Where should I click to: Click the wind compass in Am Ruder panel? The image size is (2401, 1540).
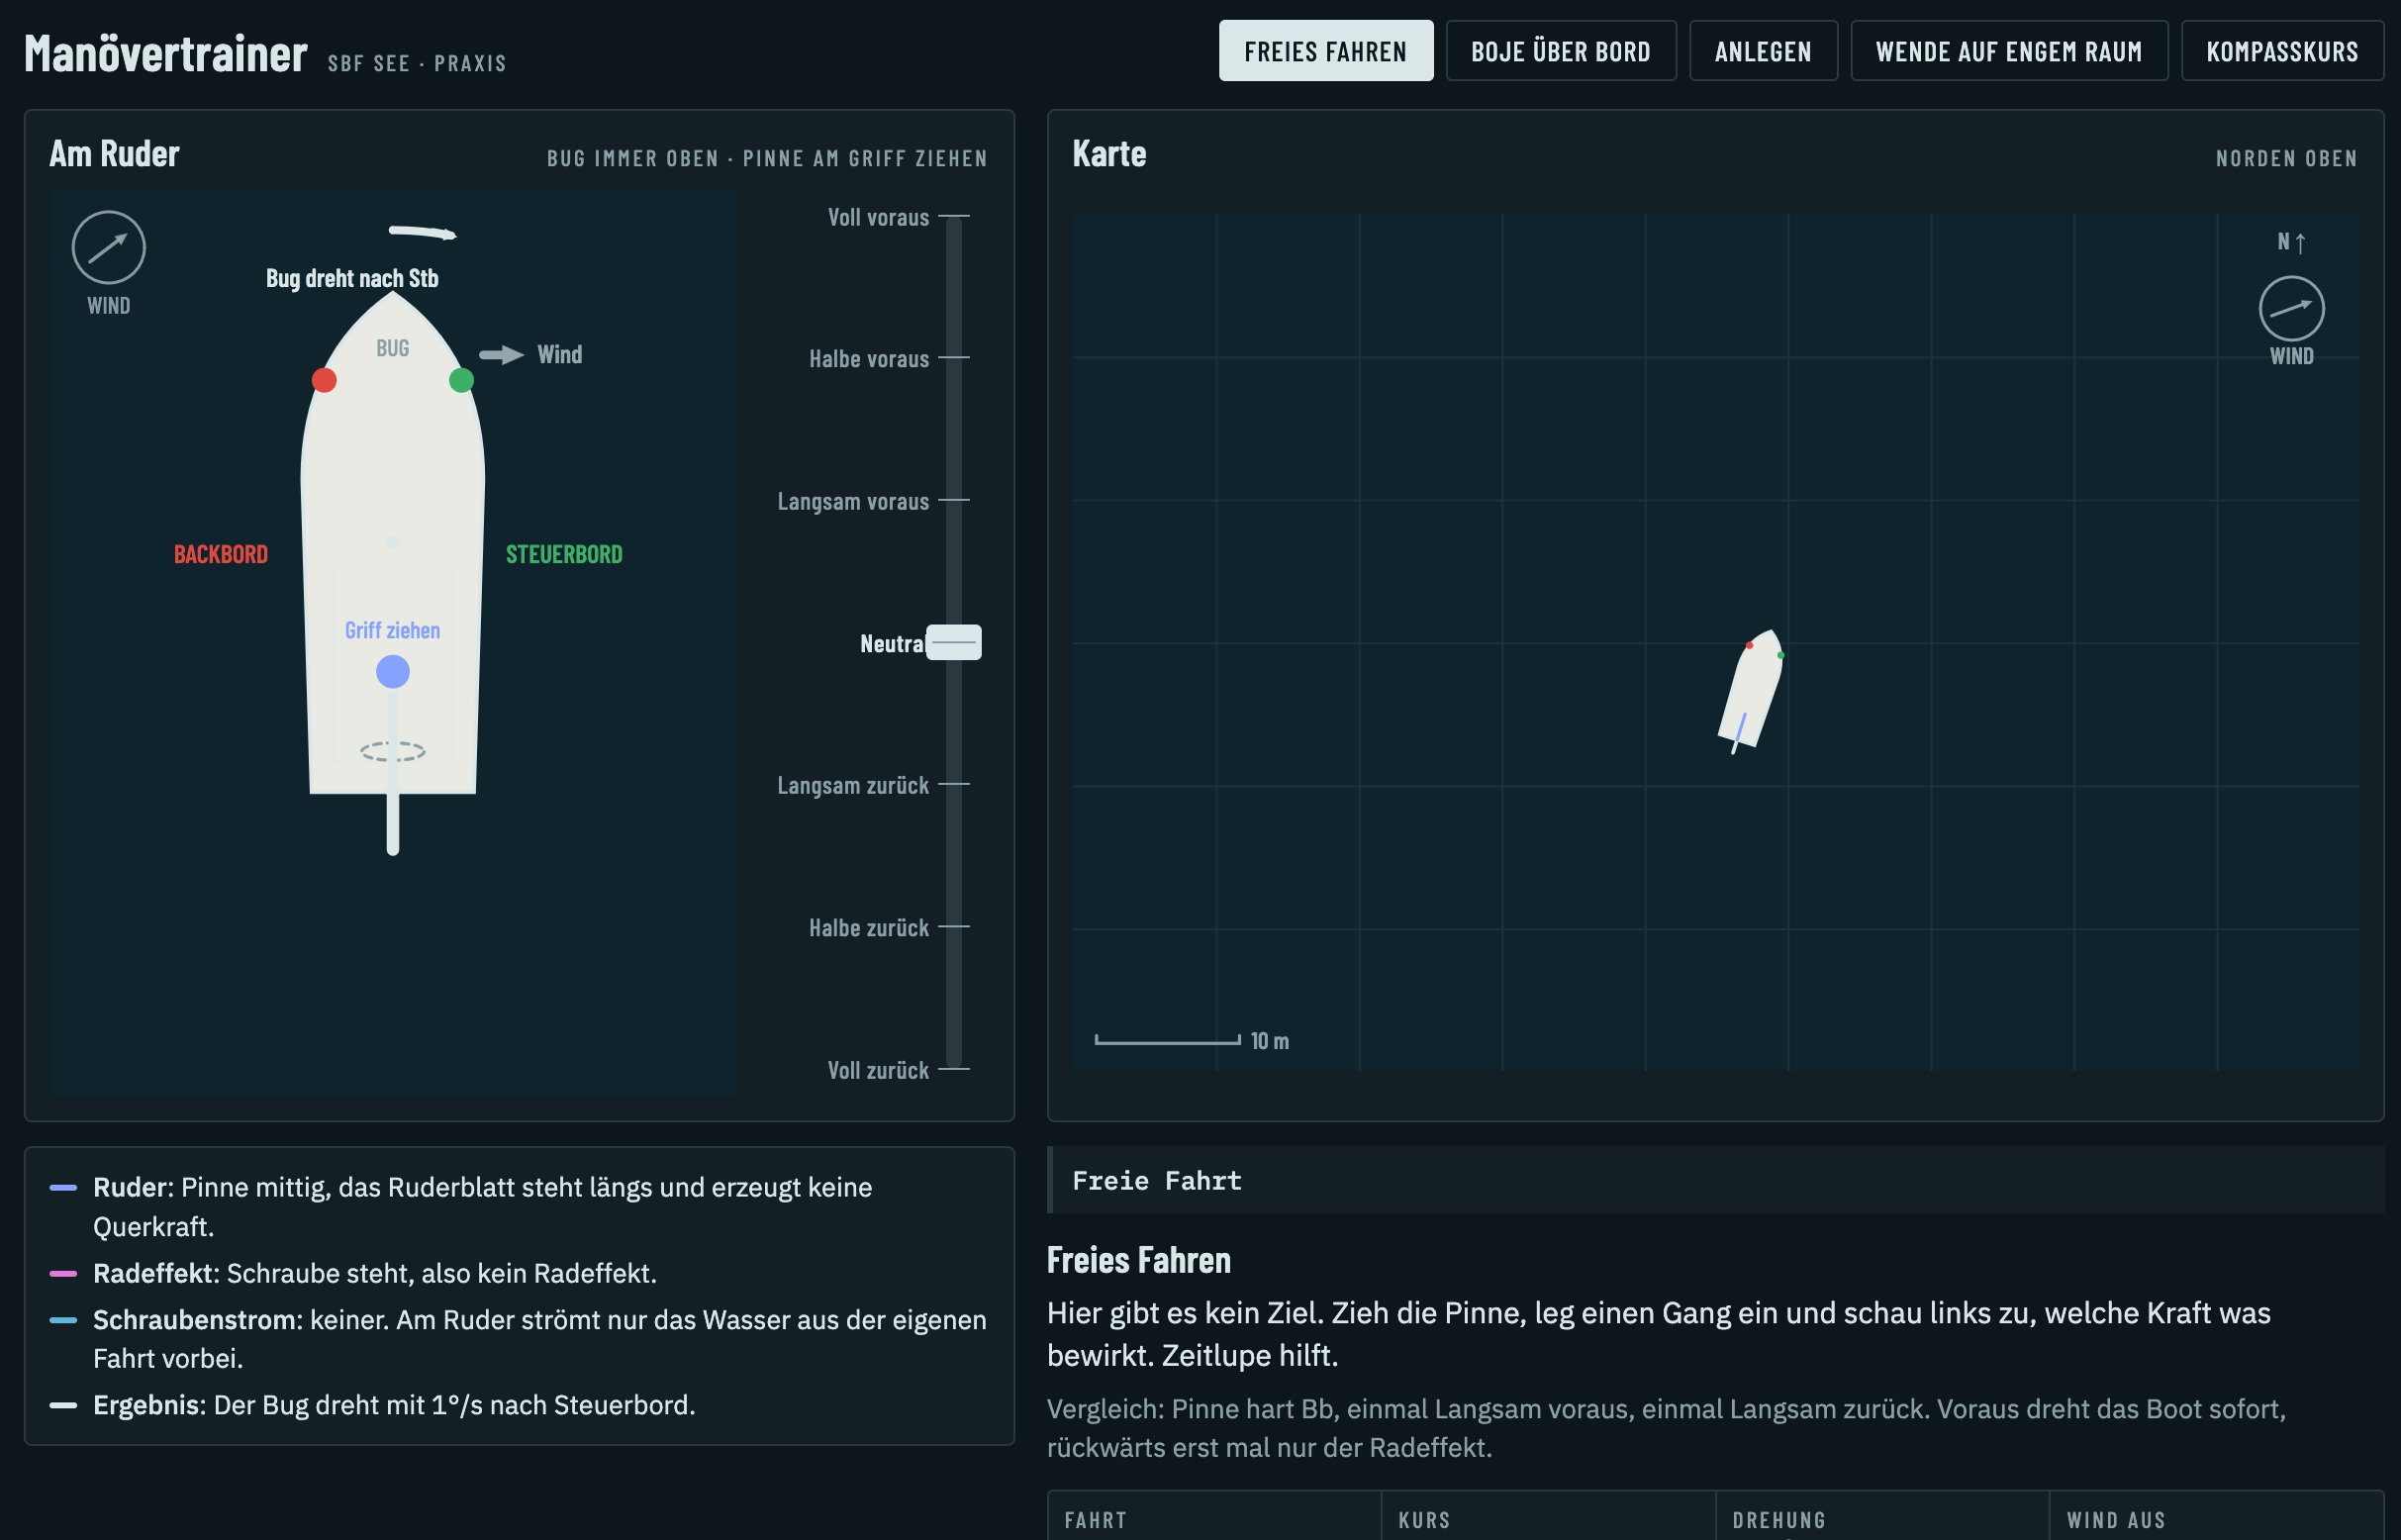click(x=108, y=247)
